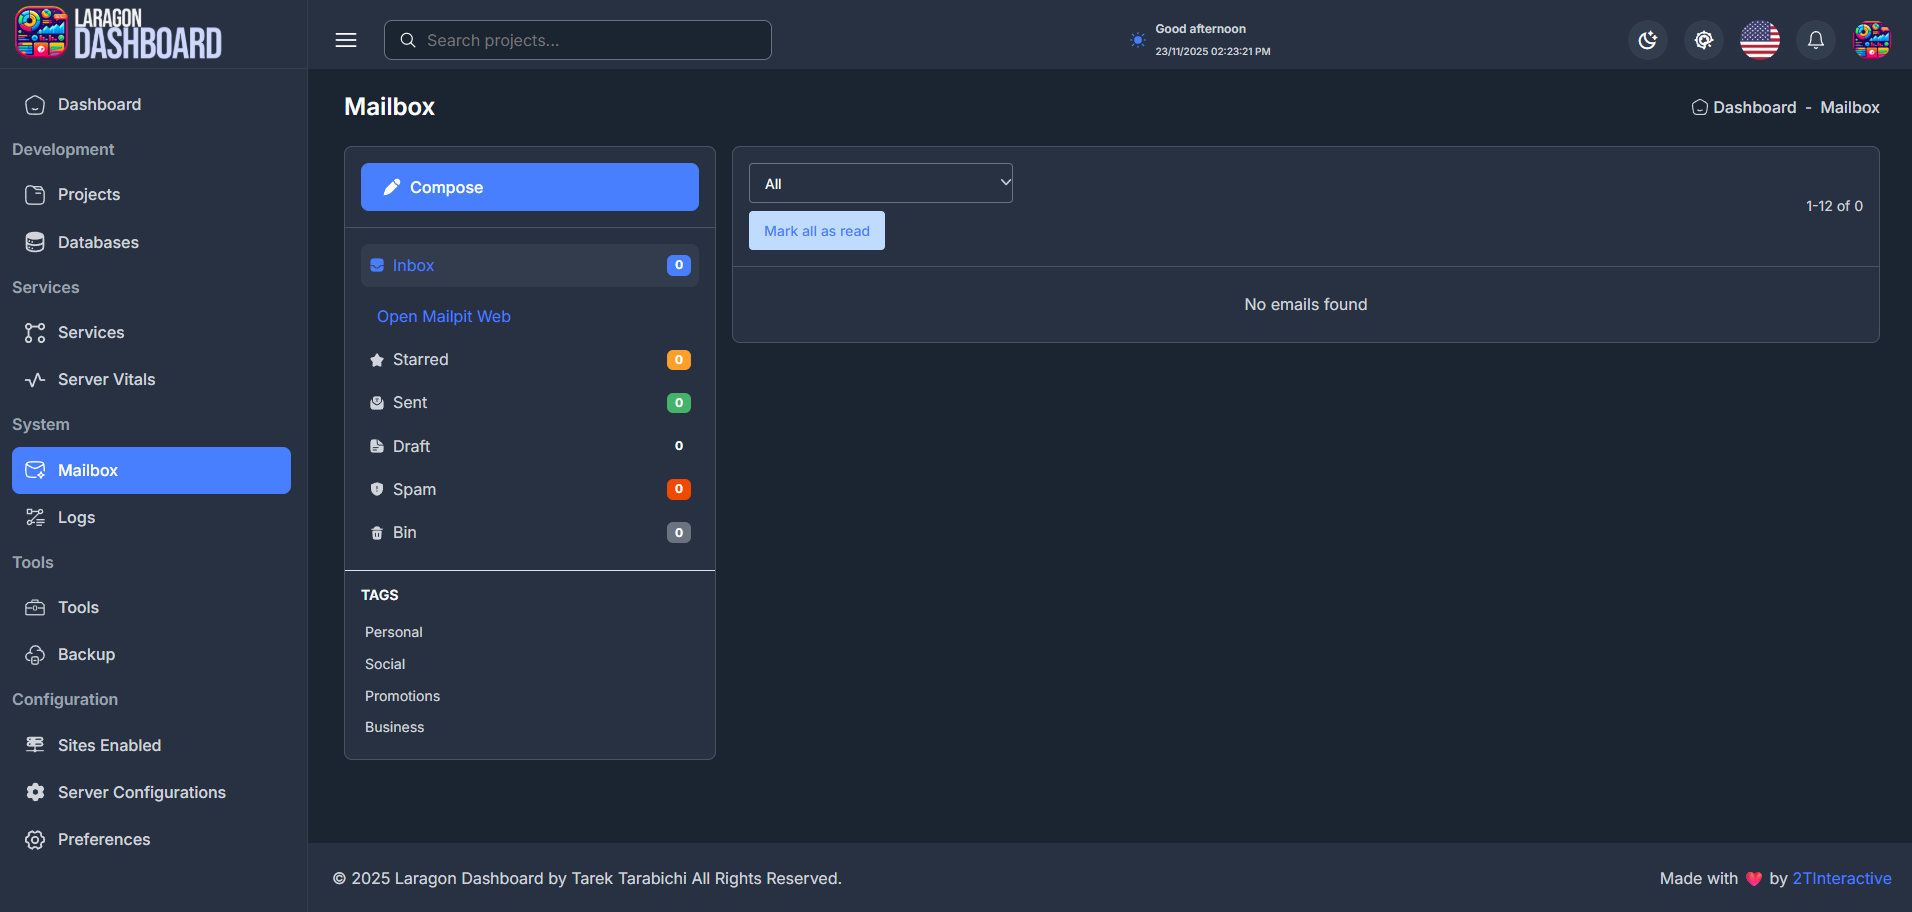
Task: Open Server Vitals from the Services section
Action: point(106,379)
